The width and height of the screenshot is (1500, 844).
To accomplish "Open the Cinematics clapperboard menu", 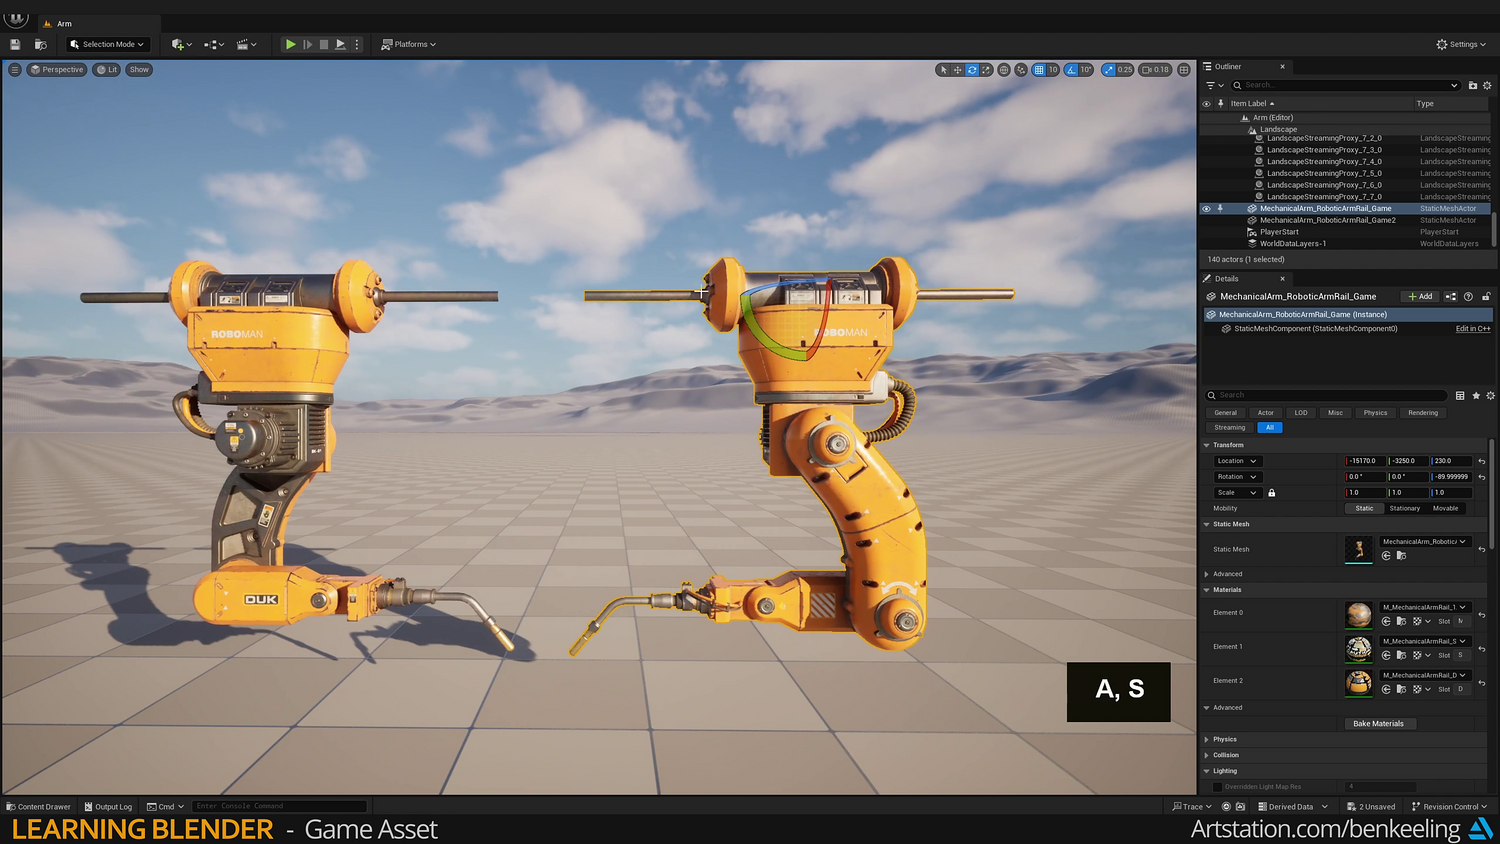I will (x=246, y=44).
